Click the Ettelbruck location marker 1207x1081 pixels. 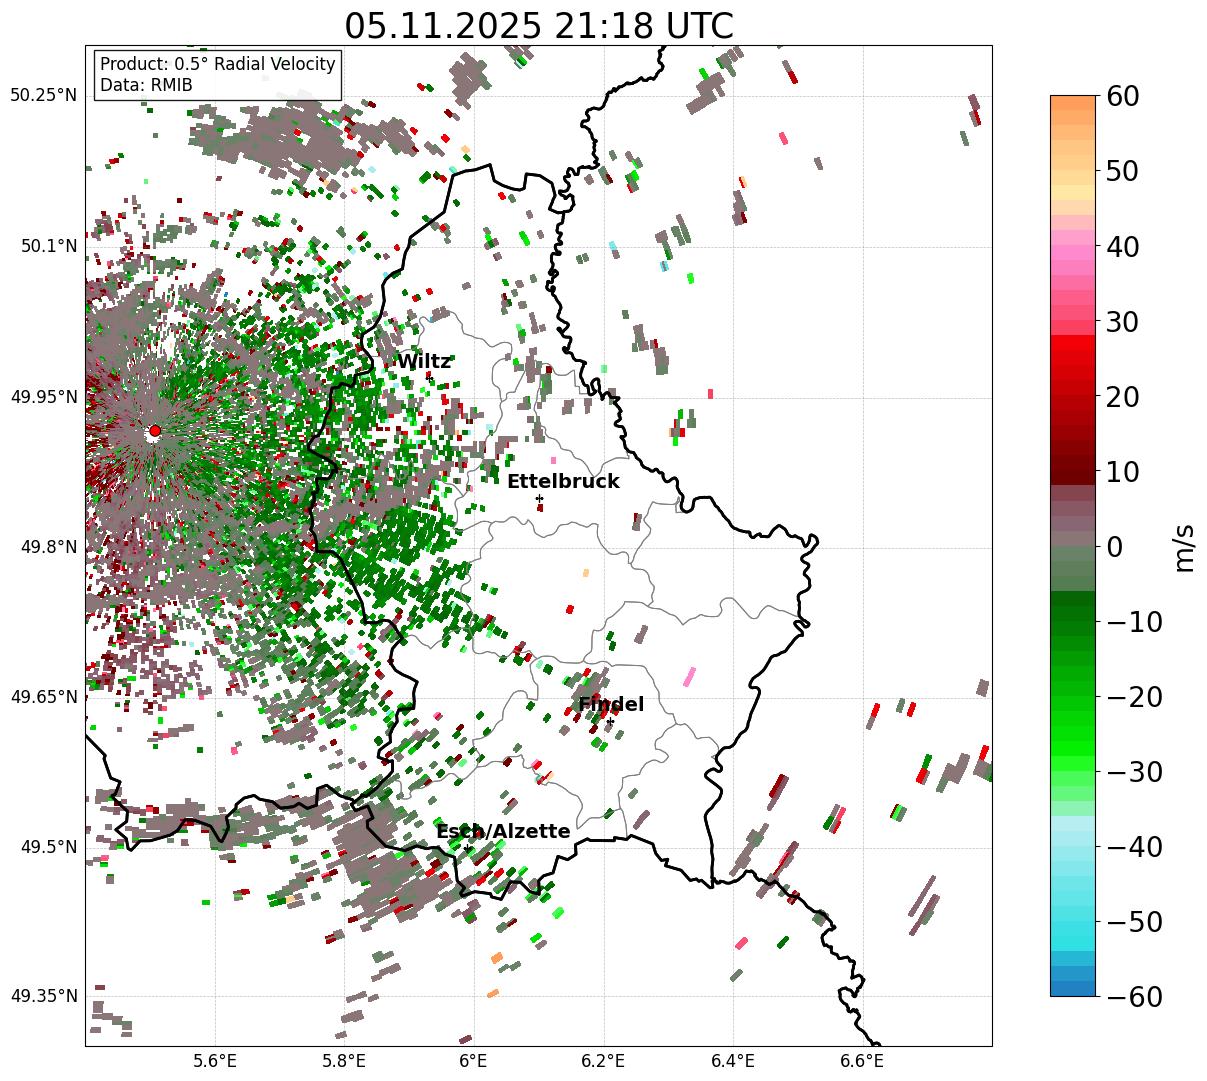pos(540,498)
